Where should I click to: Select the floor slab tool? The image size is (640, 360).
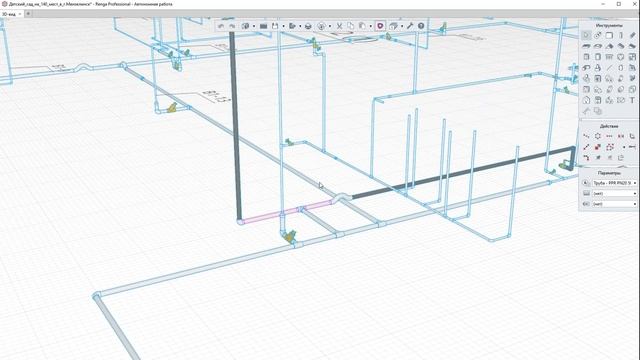586,46
